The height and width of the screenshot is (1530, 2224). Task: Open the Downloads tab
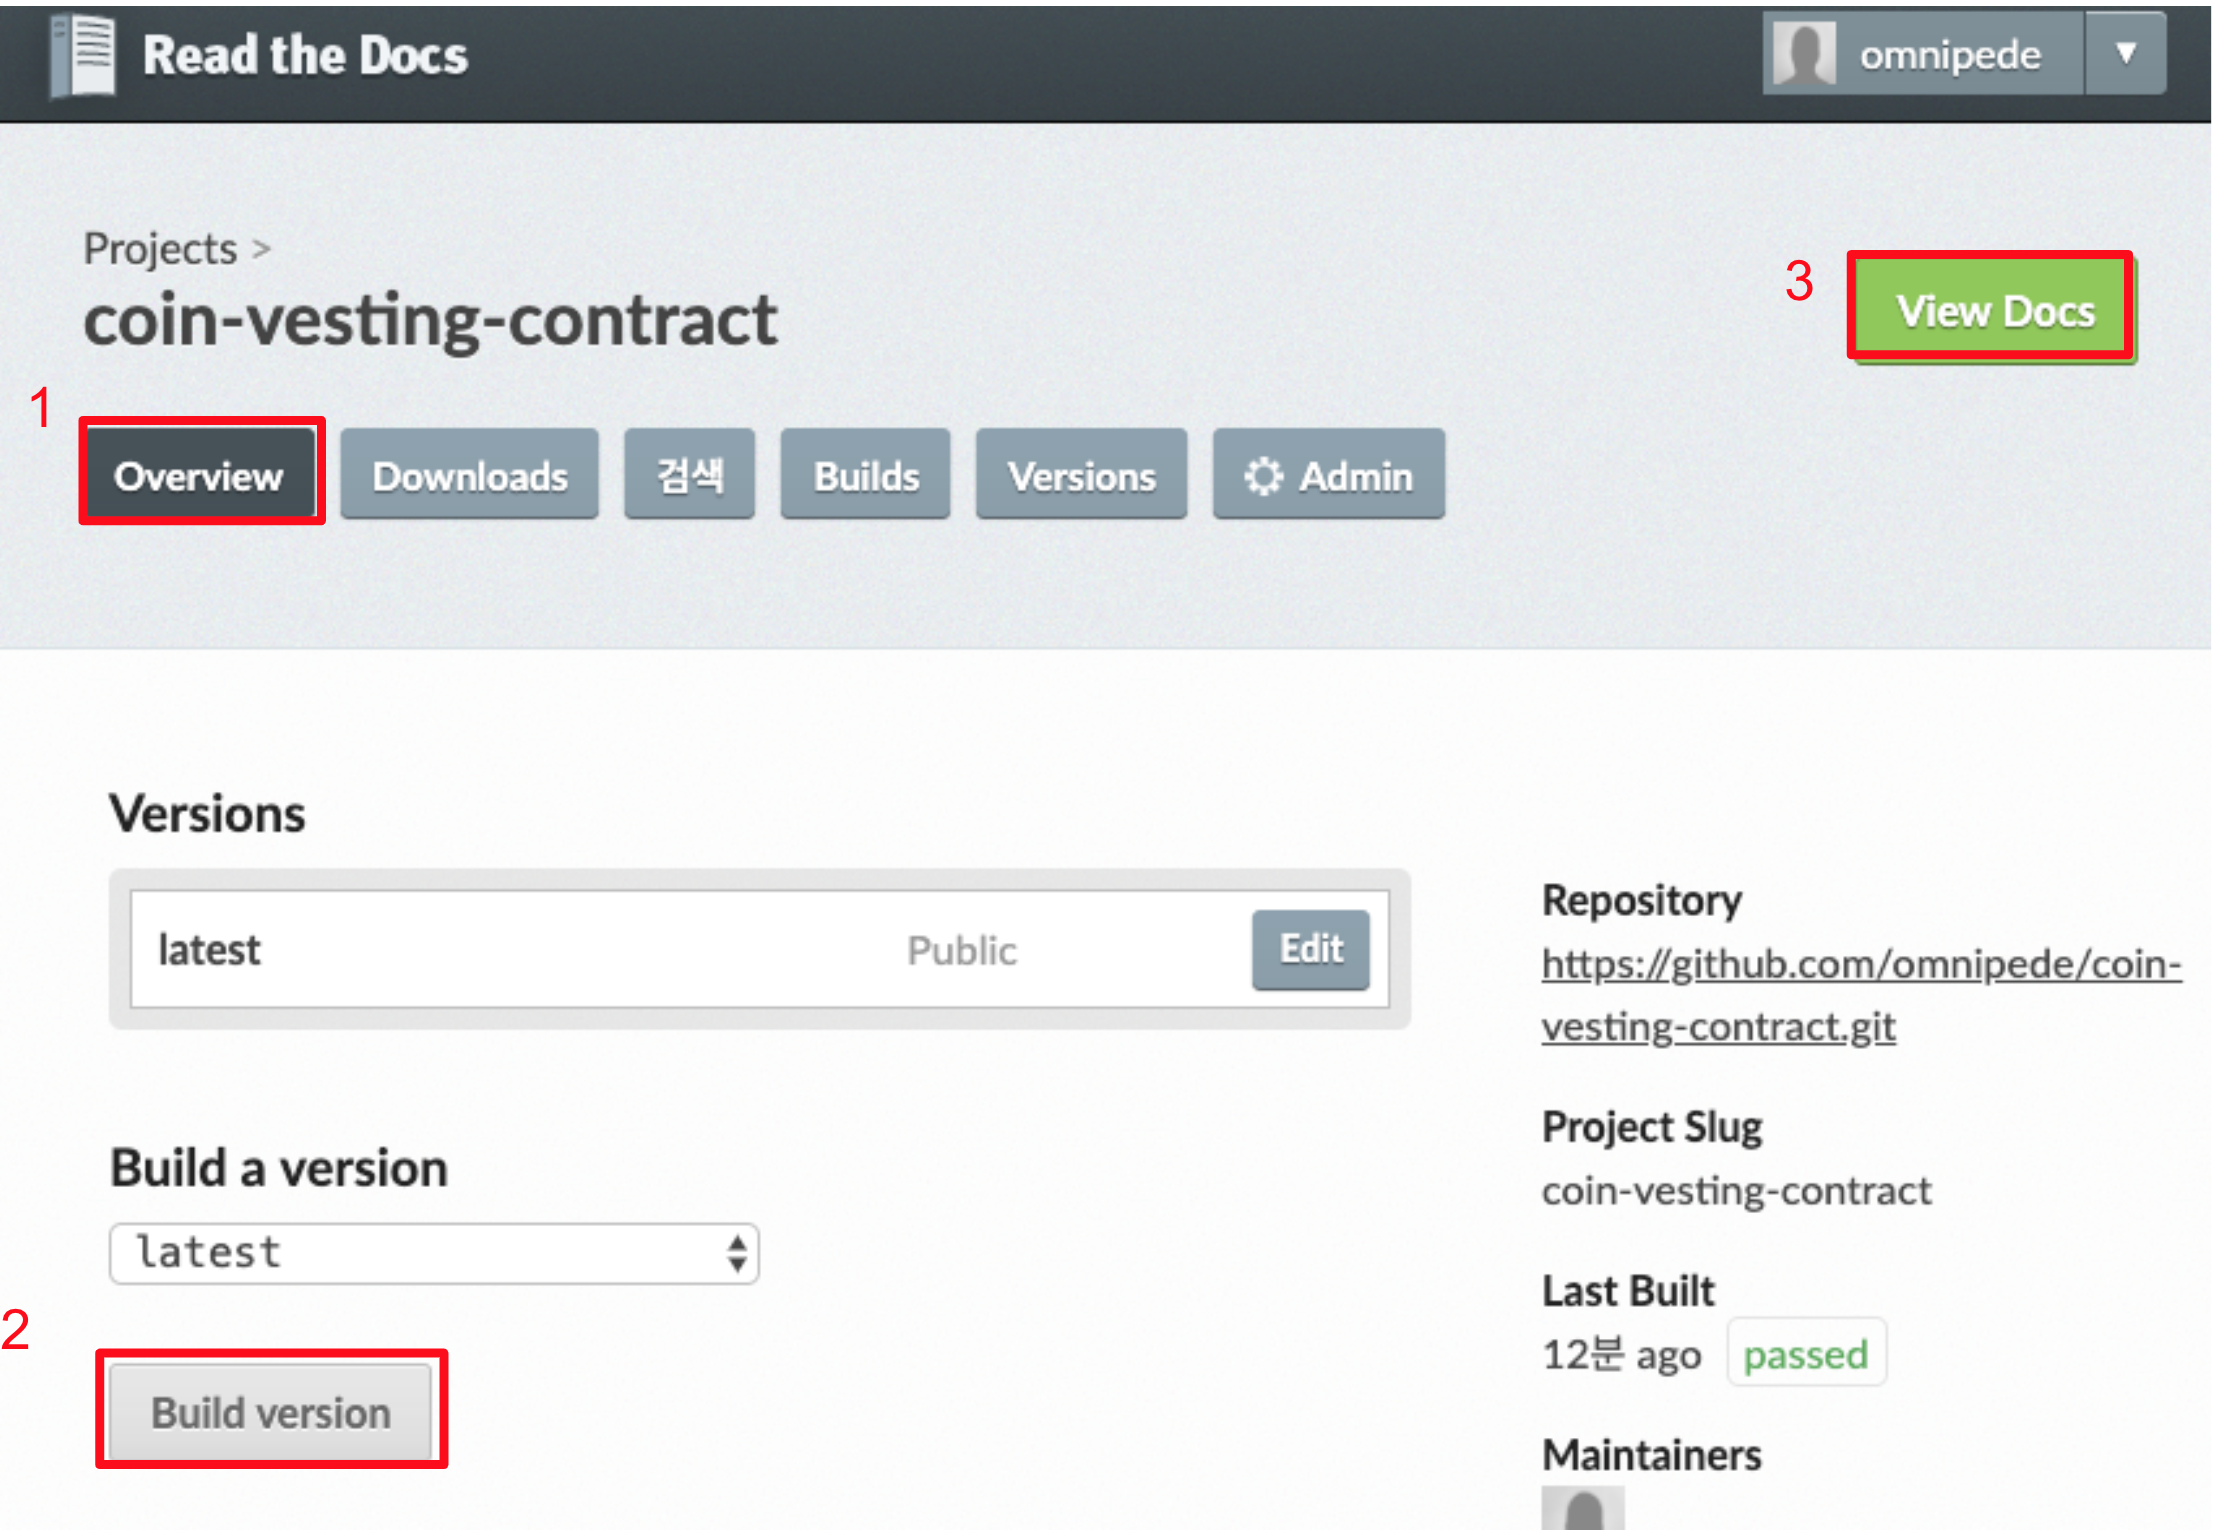pos(470,475)
